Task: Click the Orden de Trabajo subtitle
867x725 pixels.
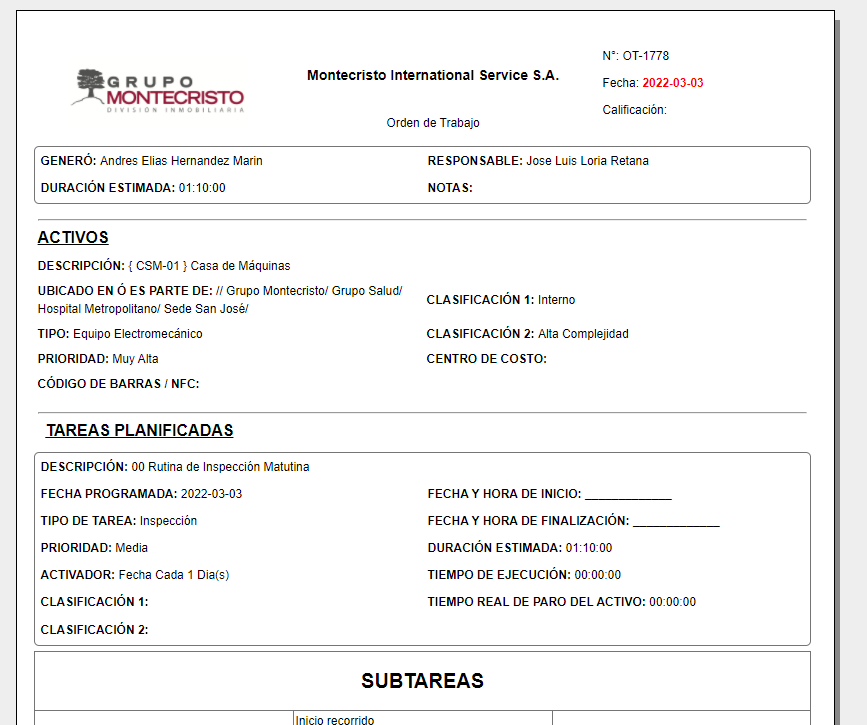Action: pyautogui.click(x=432, y=123)
